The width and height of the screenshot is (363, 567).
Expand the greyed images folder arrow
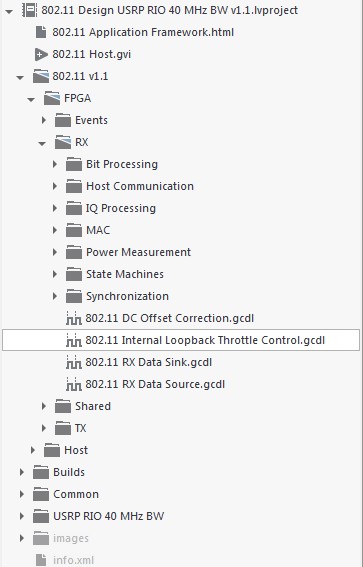click(22, 538)
